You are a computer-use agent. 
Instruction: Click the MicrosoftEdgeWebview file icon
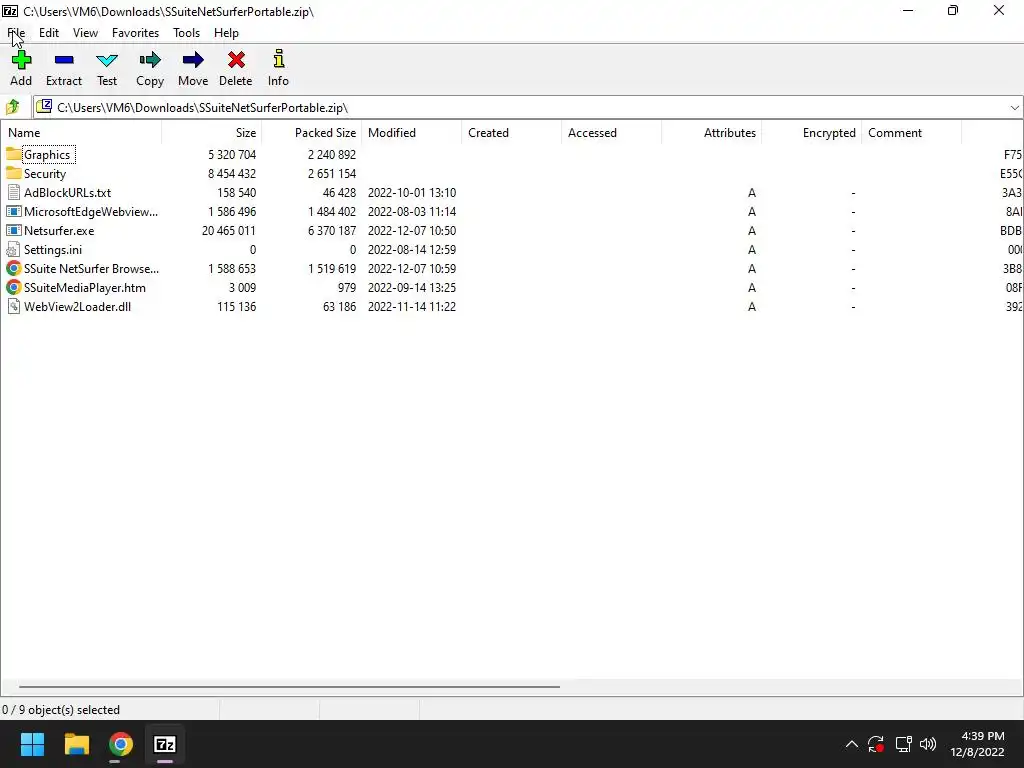13,212
